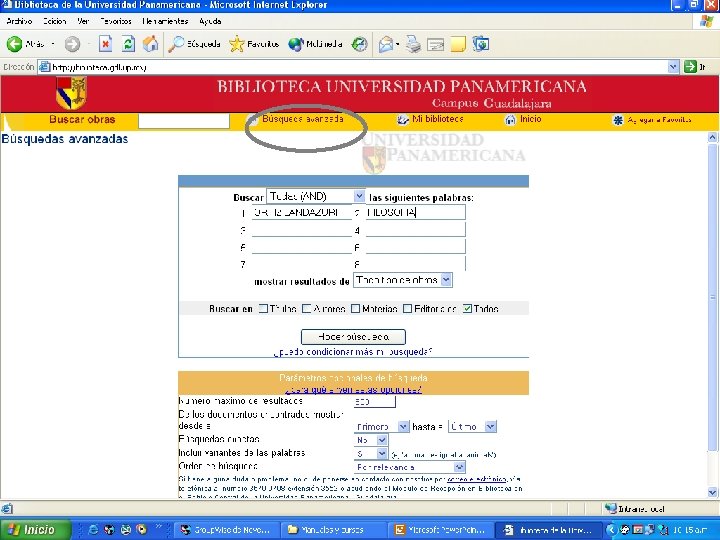Click the número máximo de resultados field
Viewport: 720px width, 540px height.
(x=374, y=402)
